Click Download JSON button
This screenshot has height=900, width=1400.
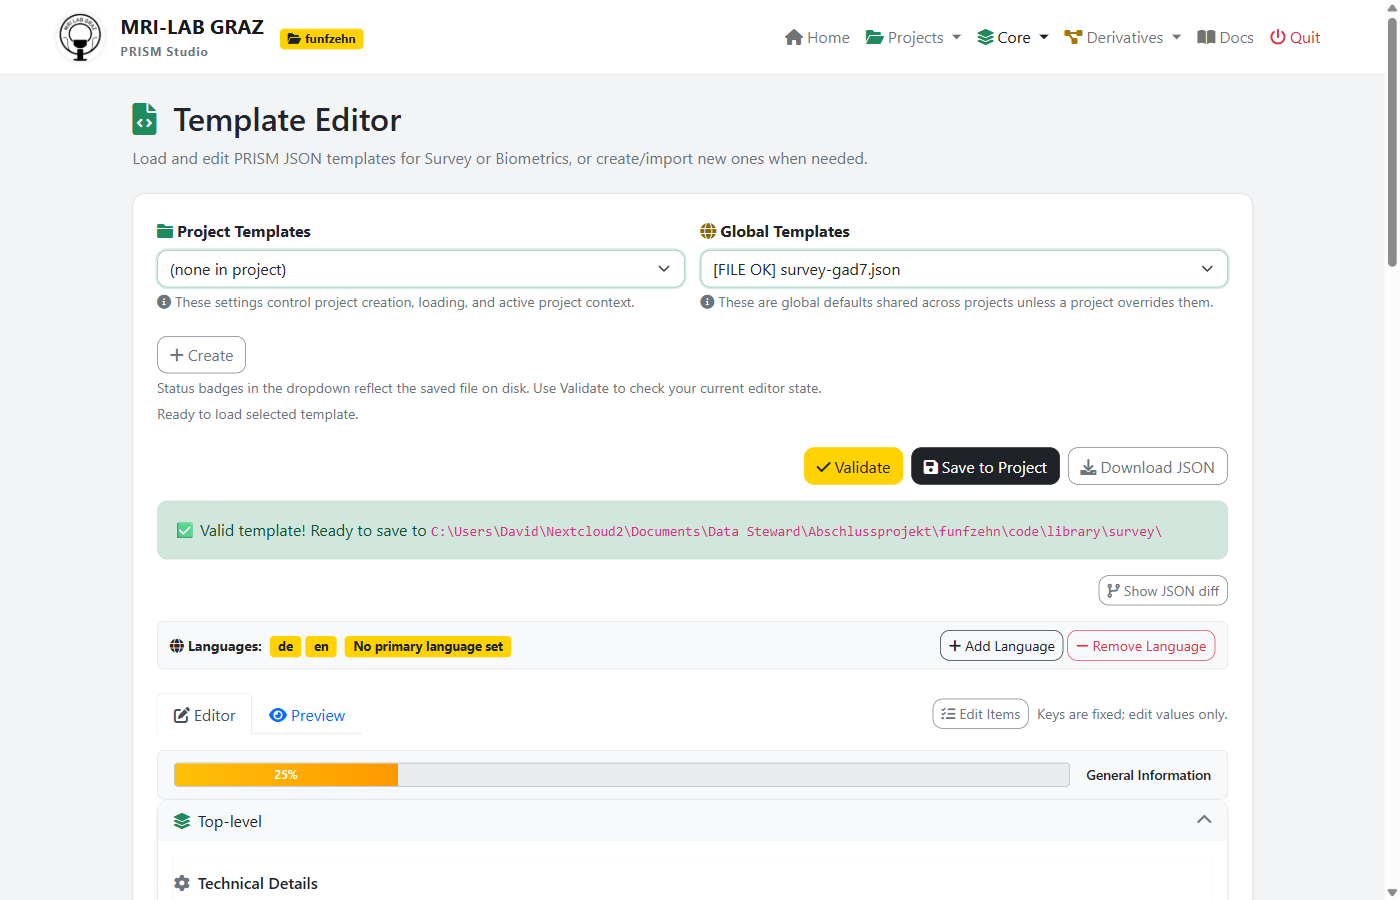coord(1148,467)
